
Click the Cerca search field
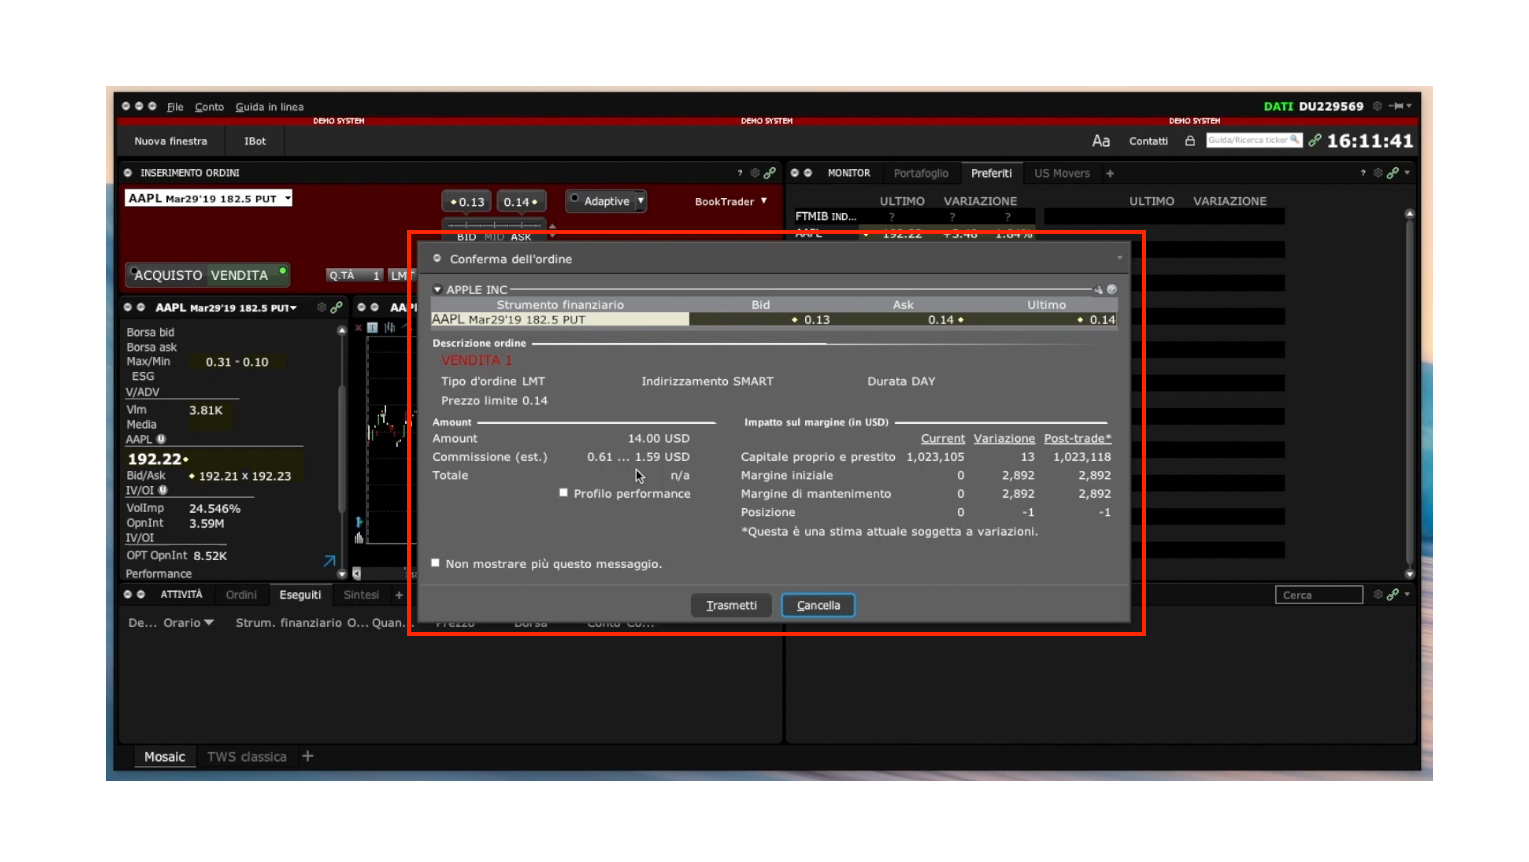tap(1319, 595)
